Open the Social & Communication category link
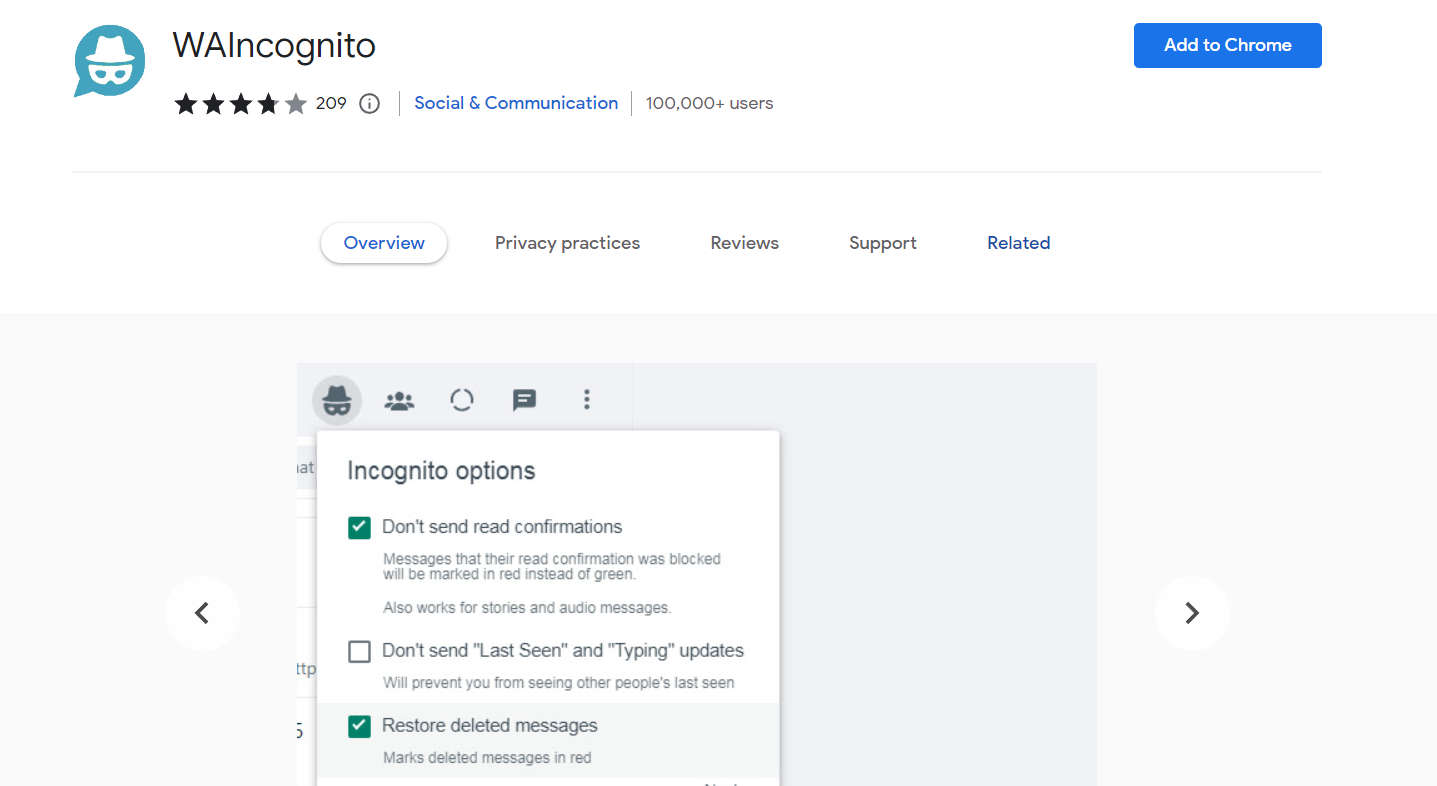The width and height of the screenshot is (1437, 786). click(x=515, y=103)
